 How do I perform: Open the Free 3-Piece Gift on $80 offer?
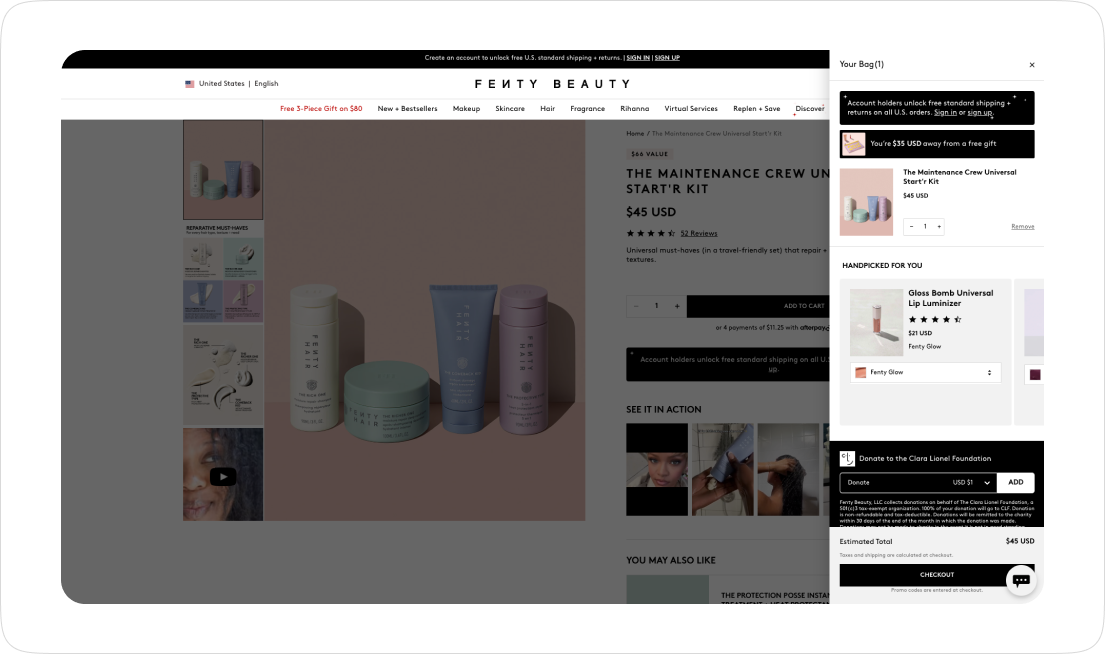pos(321,109)
